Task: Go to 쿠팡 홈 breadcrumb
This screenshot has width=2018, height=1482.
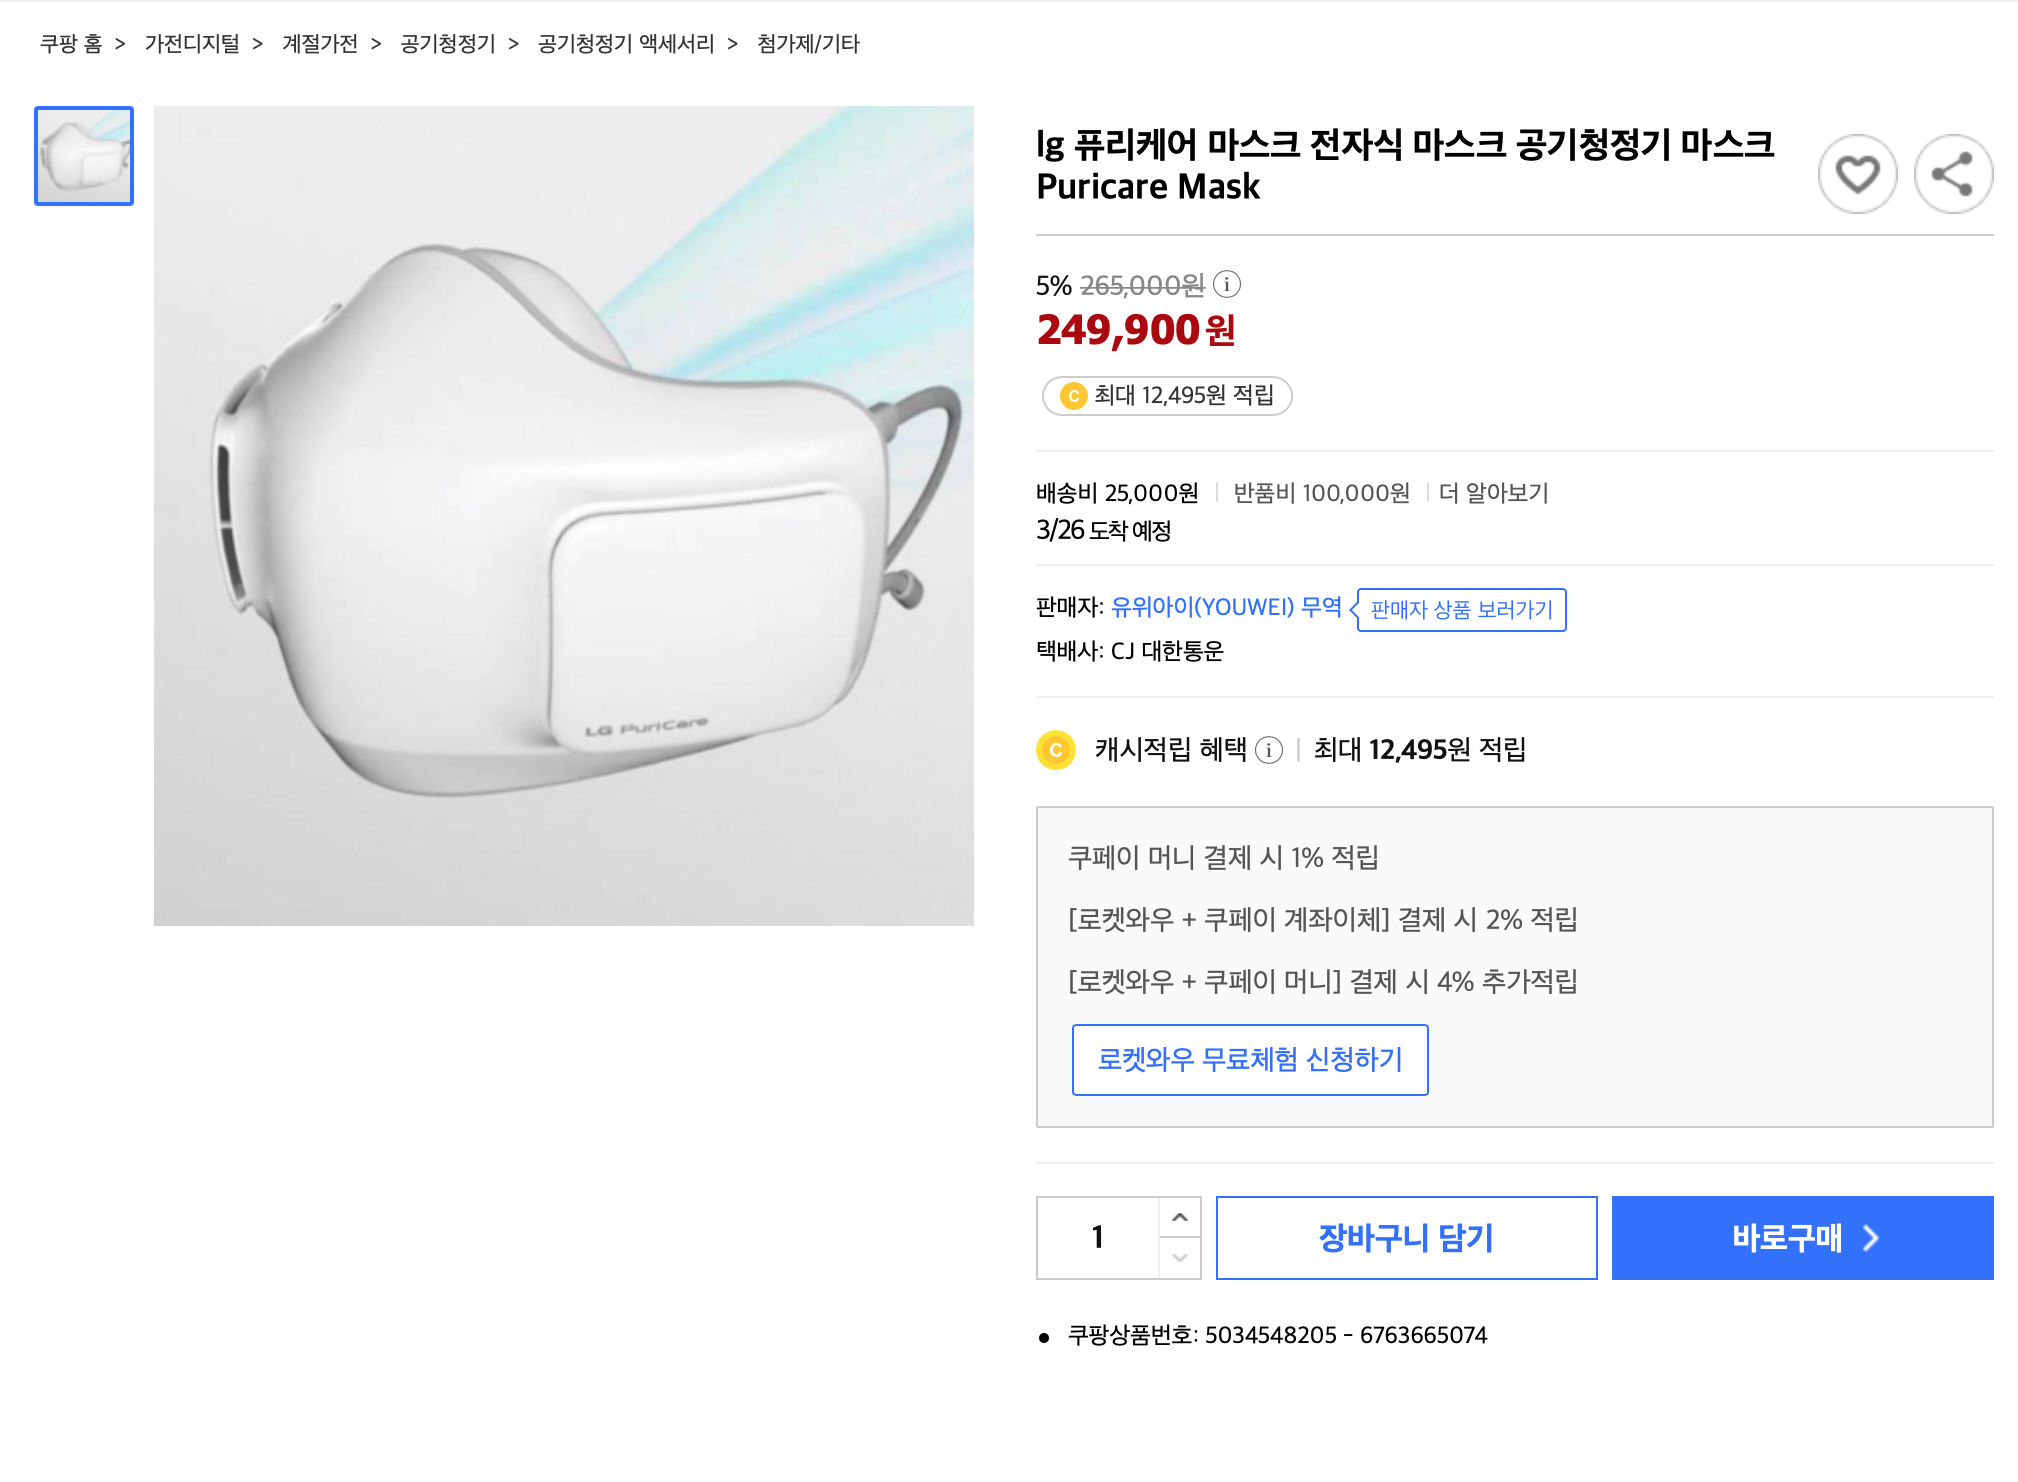Action: [x=71, y=44]
